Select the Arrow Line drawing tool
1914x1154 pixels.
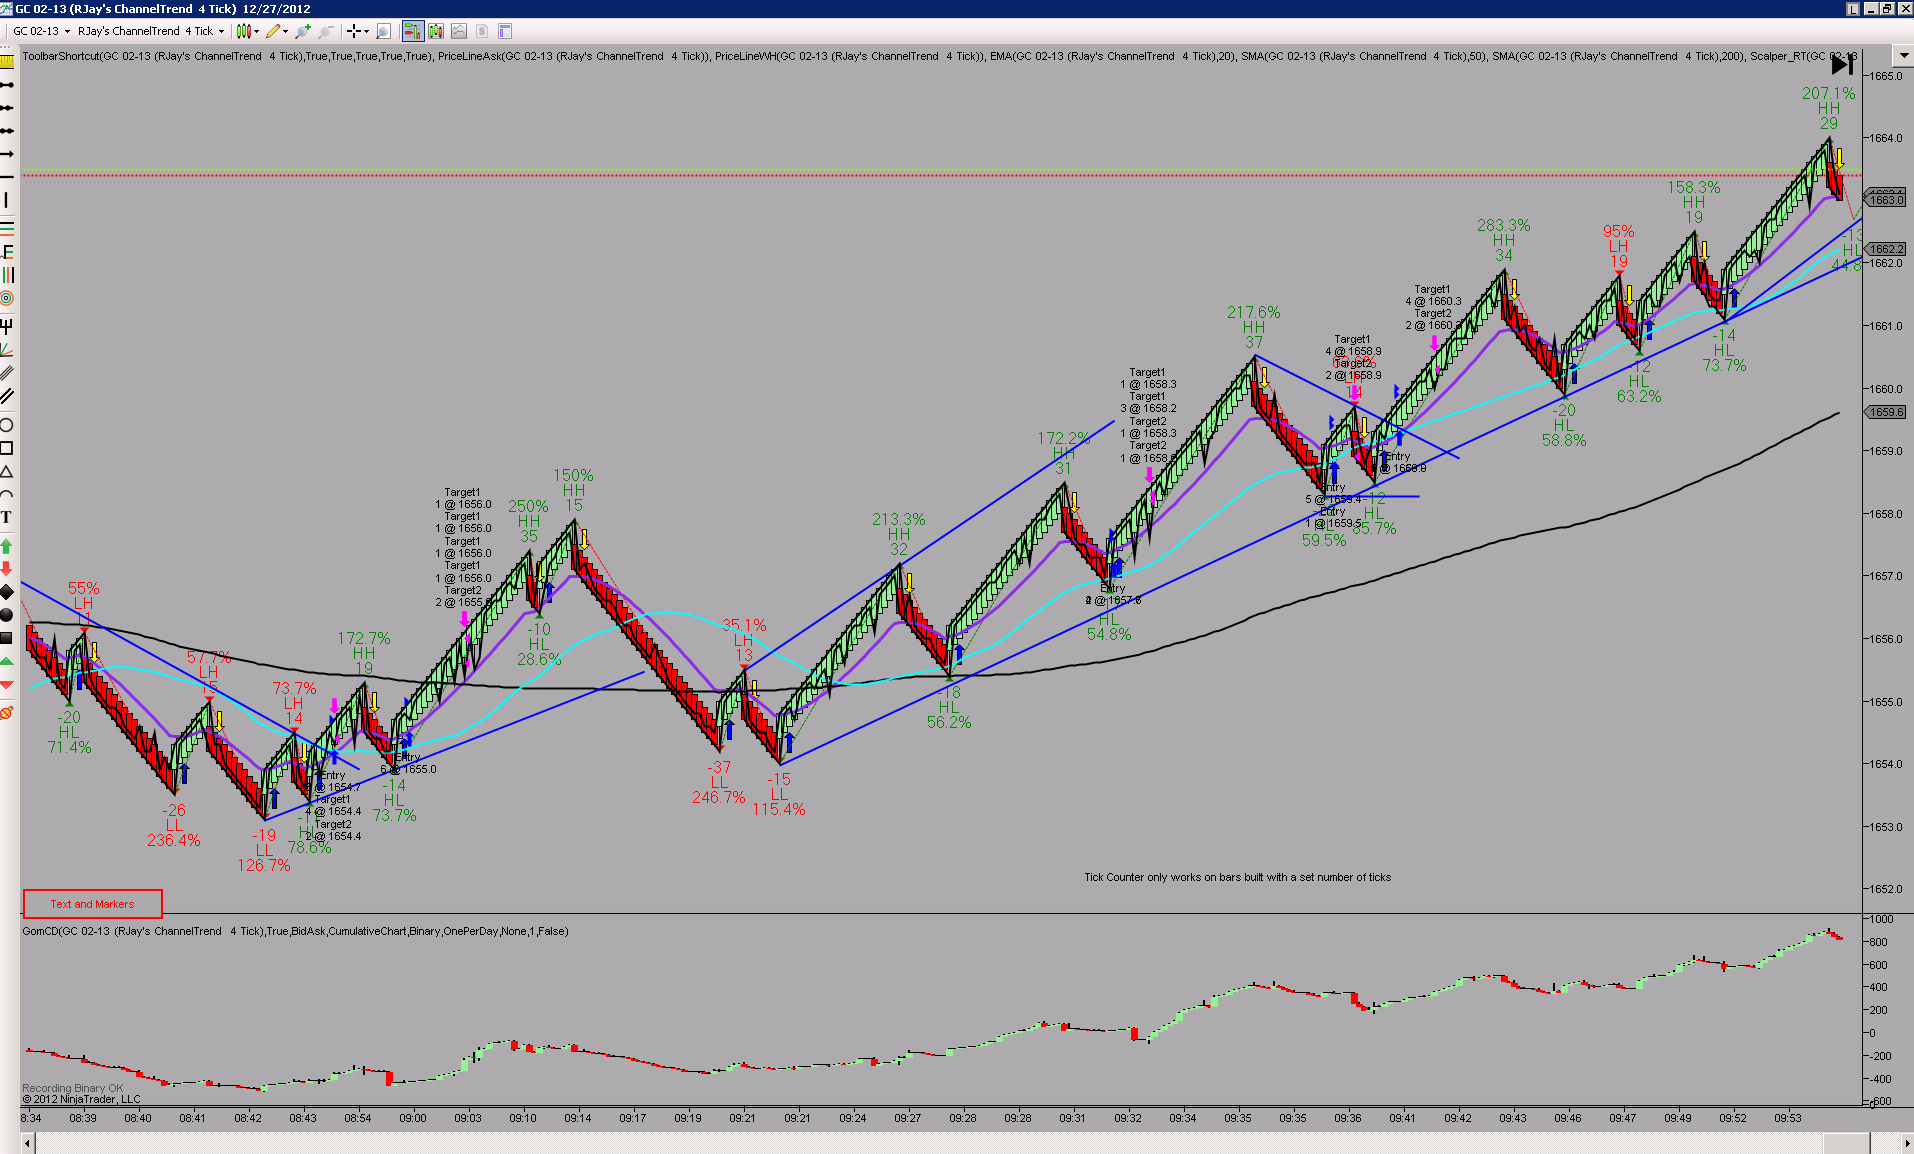7,154
